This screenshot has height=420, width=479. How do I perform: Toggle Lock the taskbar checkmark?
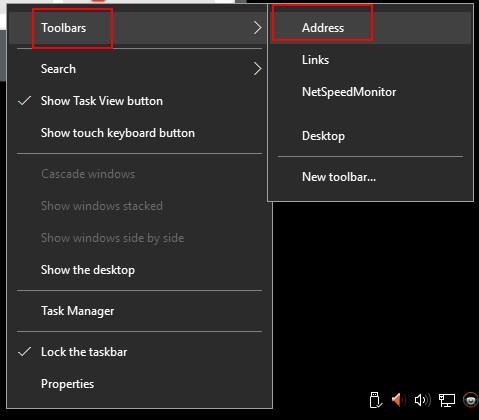click(25, 352)
